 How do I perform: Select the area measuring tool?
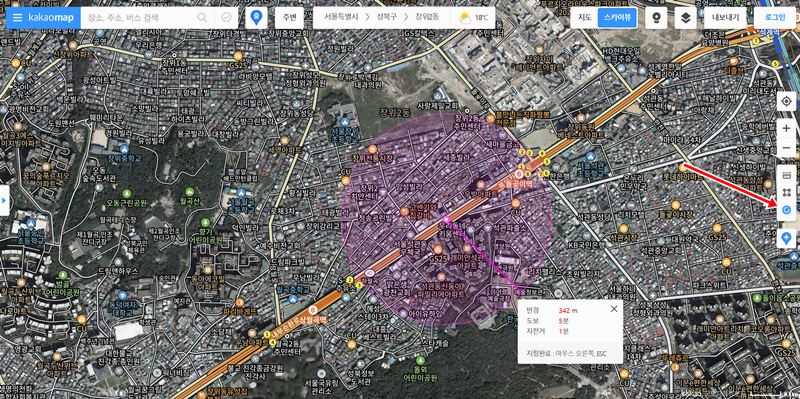click(x=786, y=192)
